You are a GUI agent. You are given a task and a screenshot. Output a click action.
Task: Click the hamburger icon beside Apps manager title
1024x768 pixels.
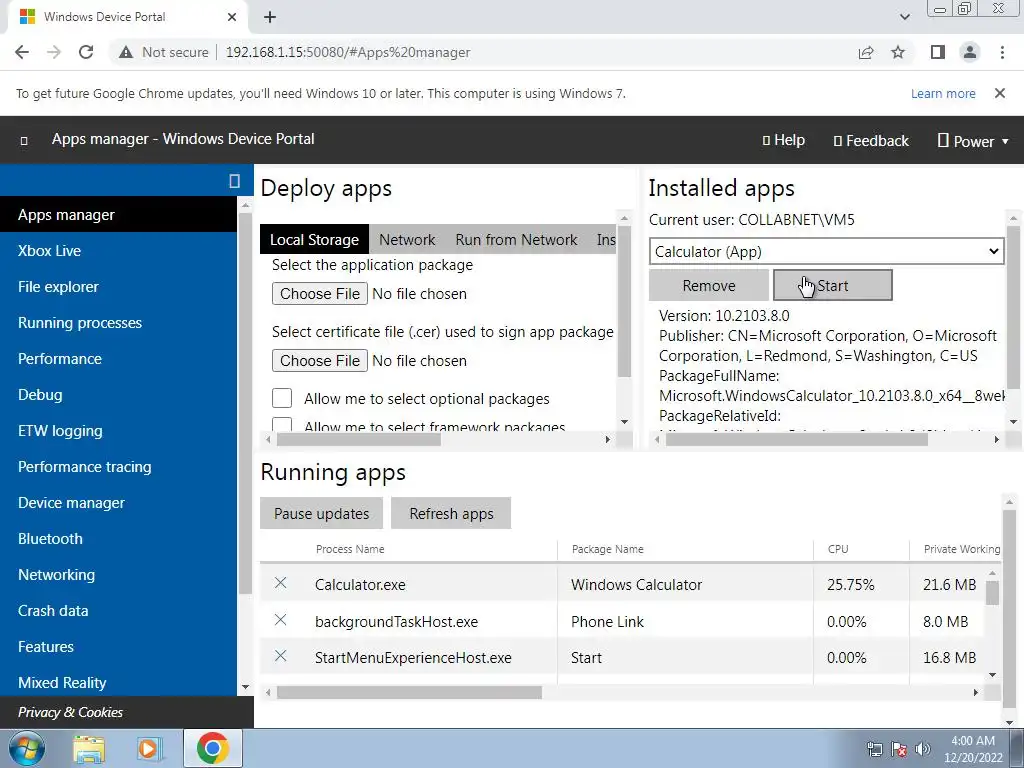[24, 140]
